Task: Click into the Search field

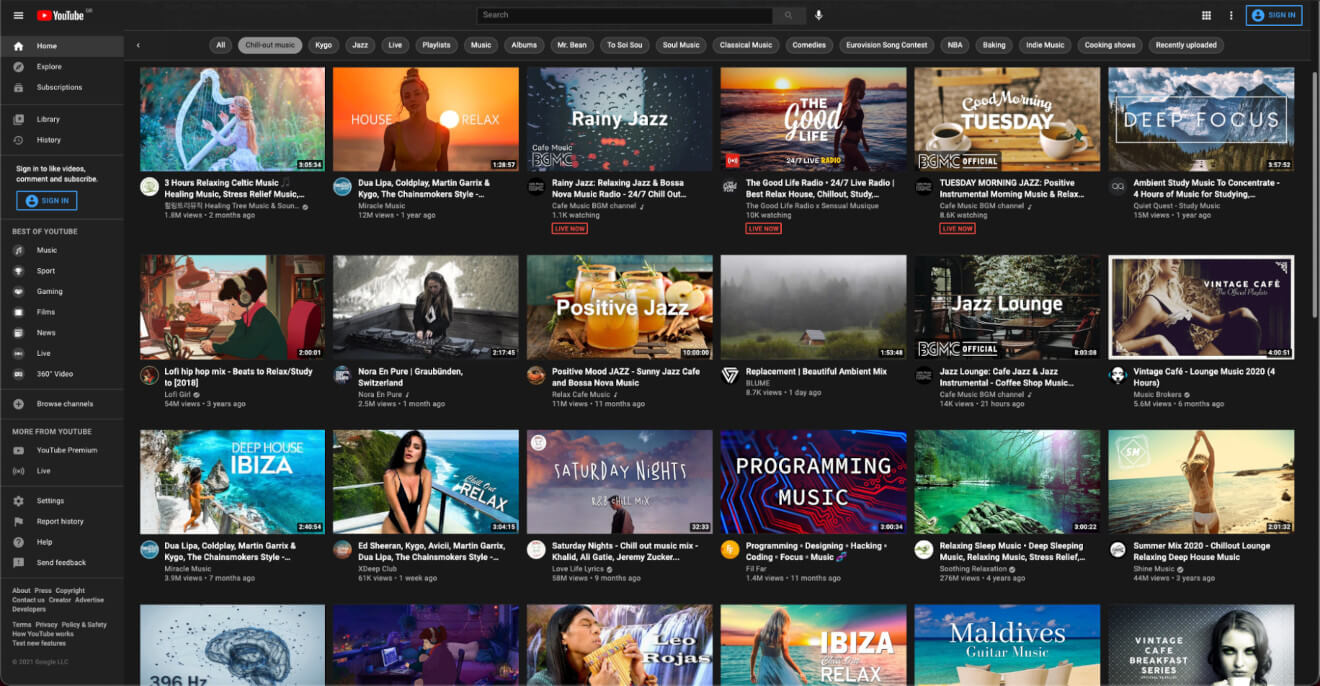Action: tap(625, 15)
